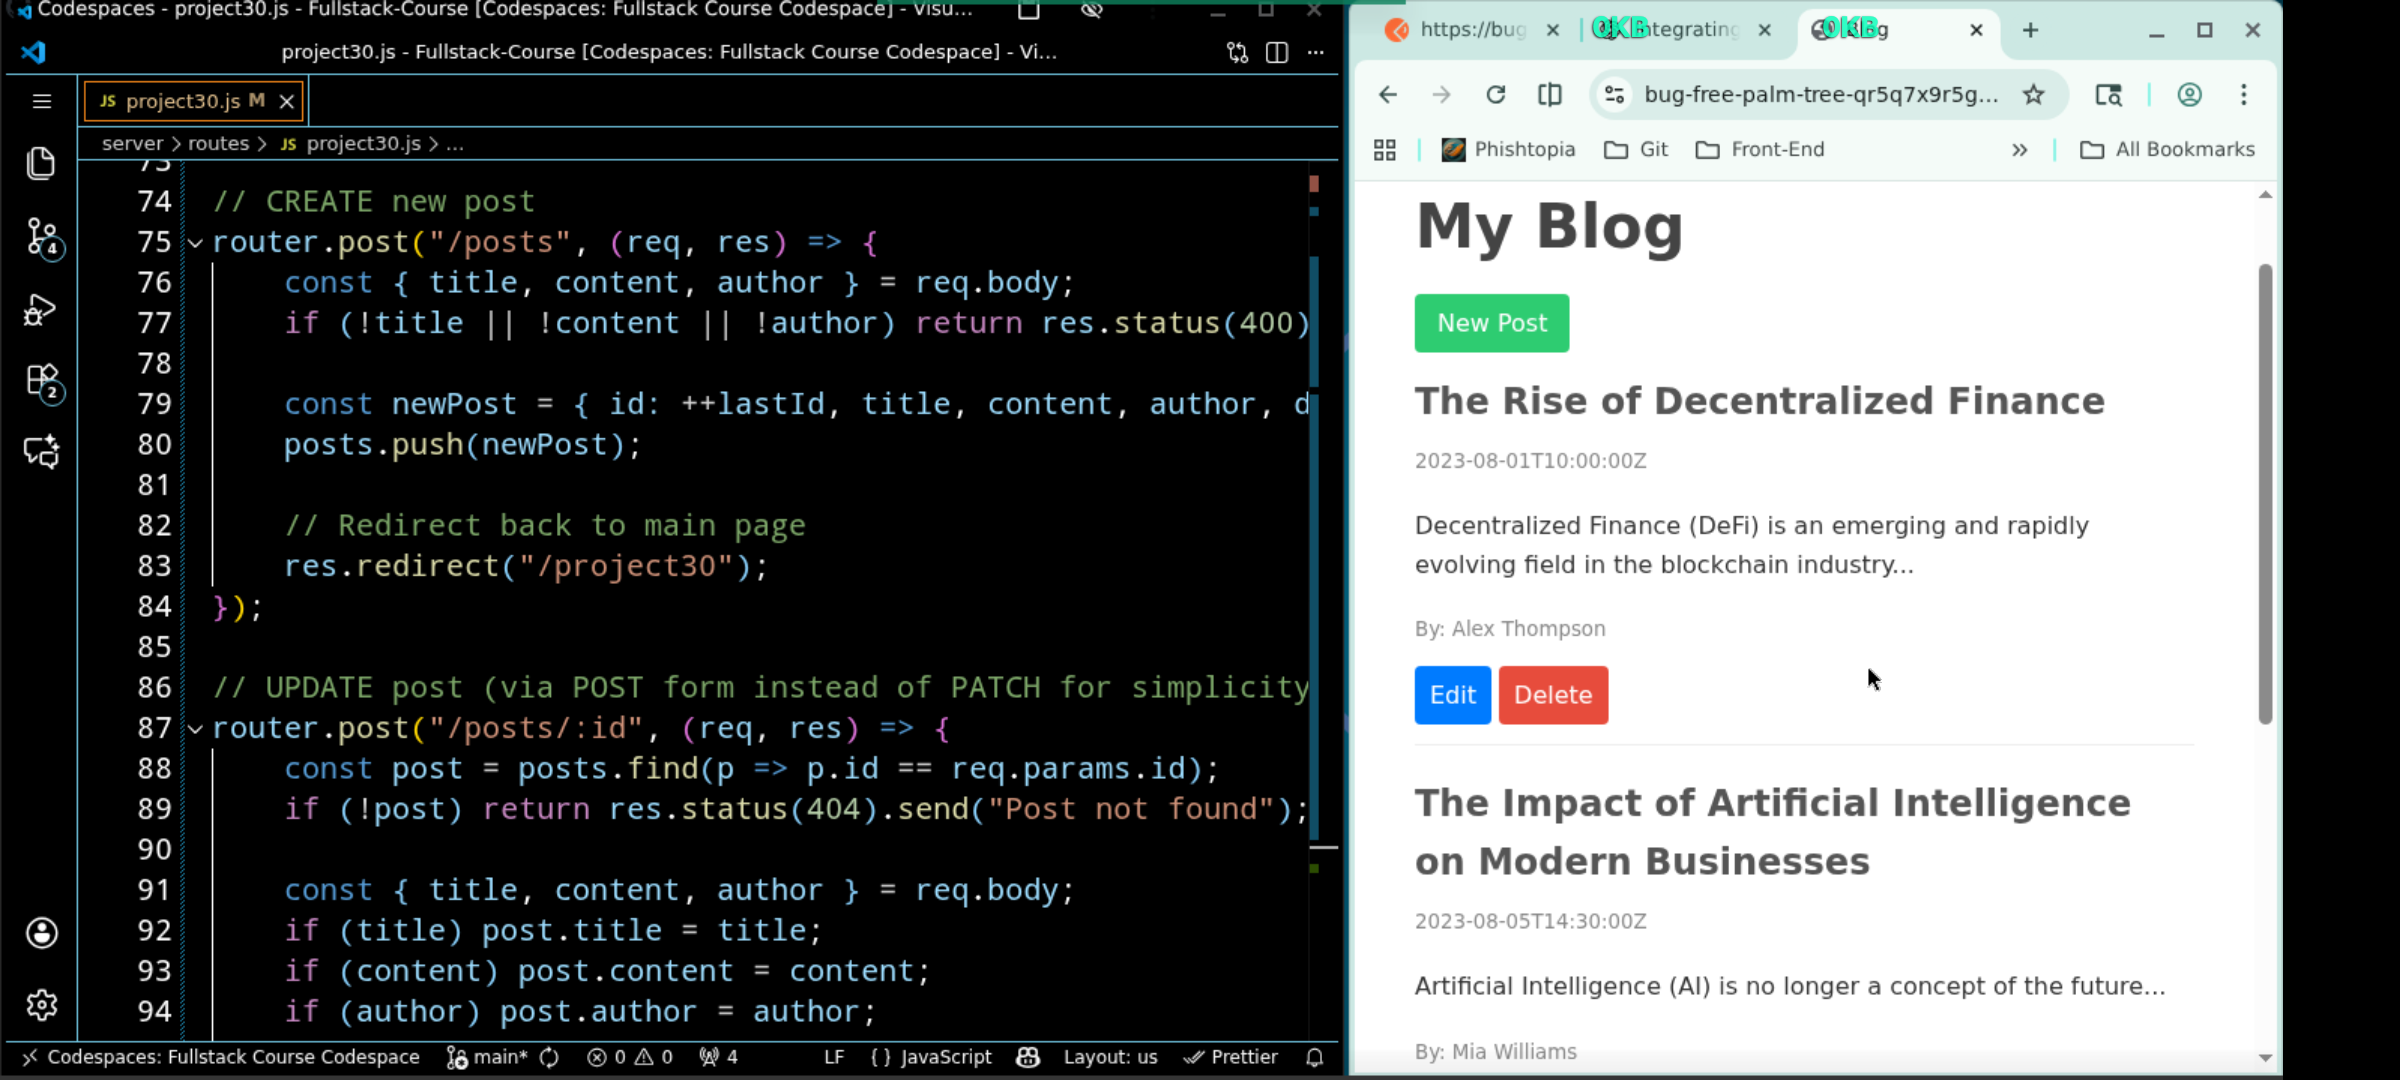Collapse the router.post('/posts') code block

tap(195, 242)
